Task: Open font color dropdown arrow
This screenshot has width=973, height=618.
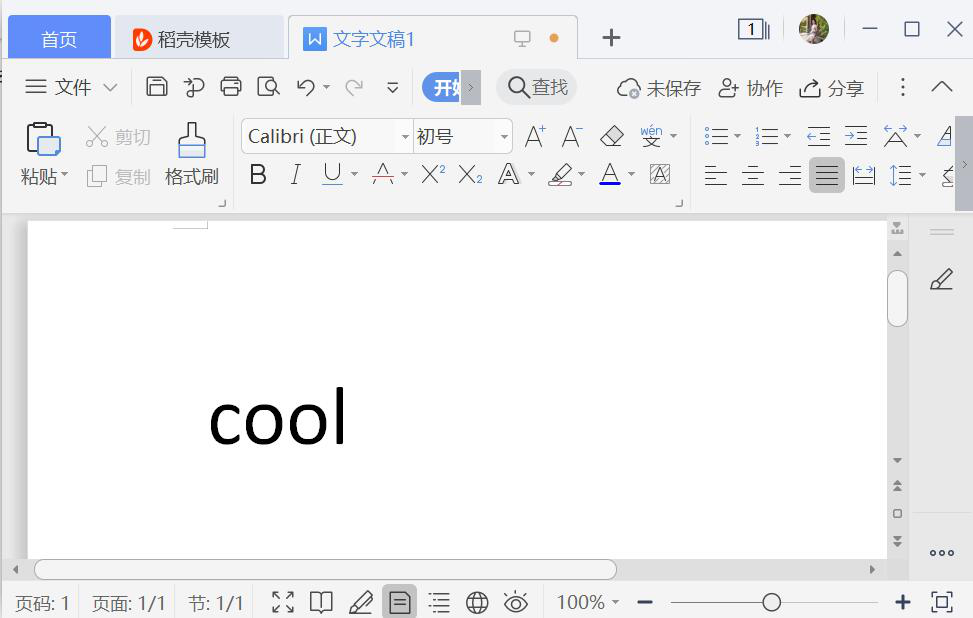Action: point(632,174)
